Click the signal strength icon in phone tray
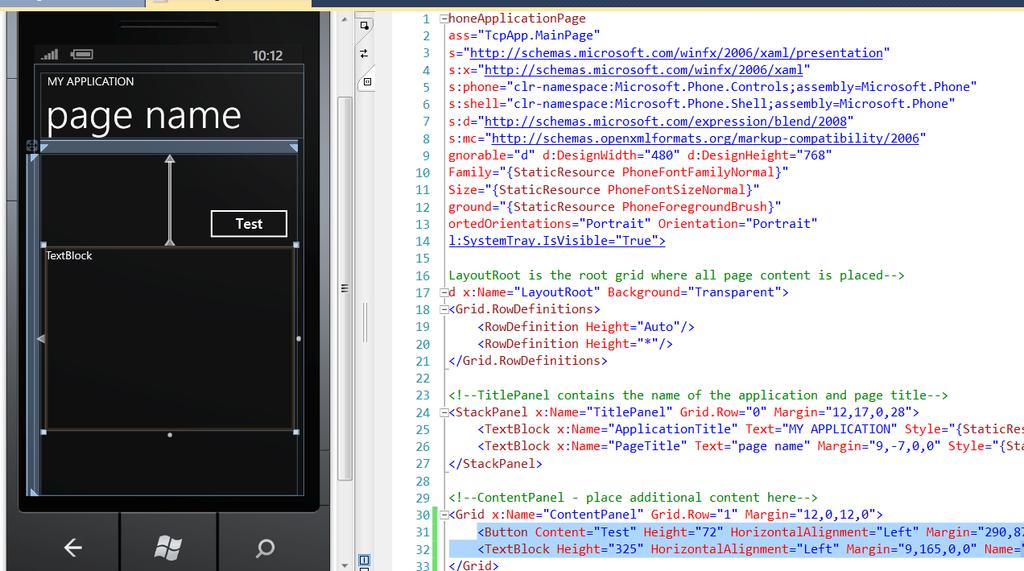This screenshot has width=1024, height=571. [50, 55]
